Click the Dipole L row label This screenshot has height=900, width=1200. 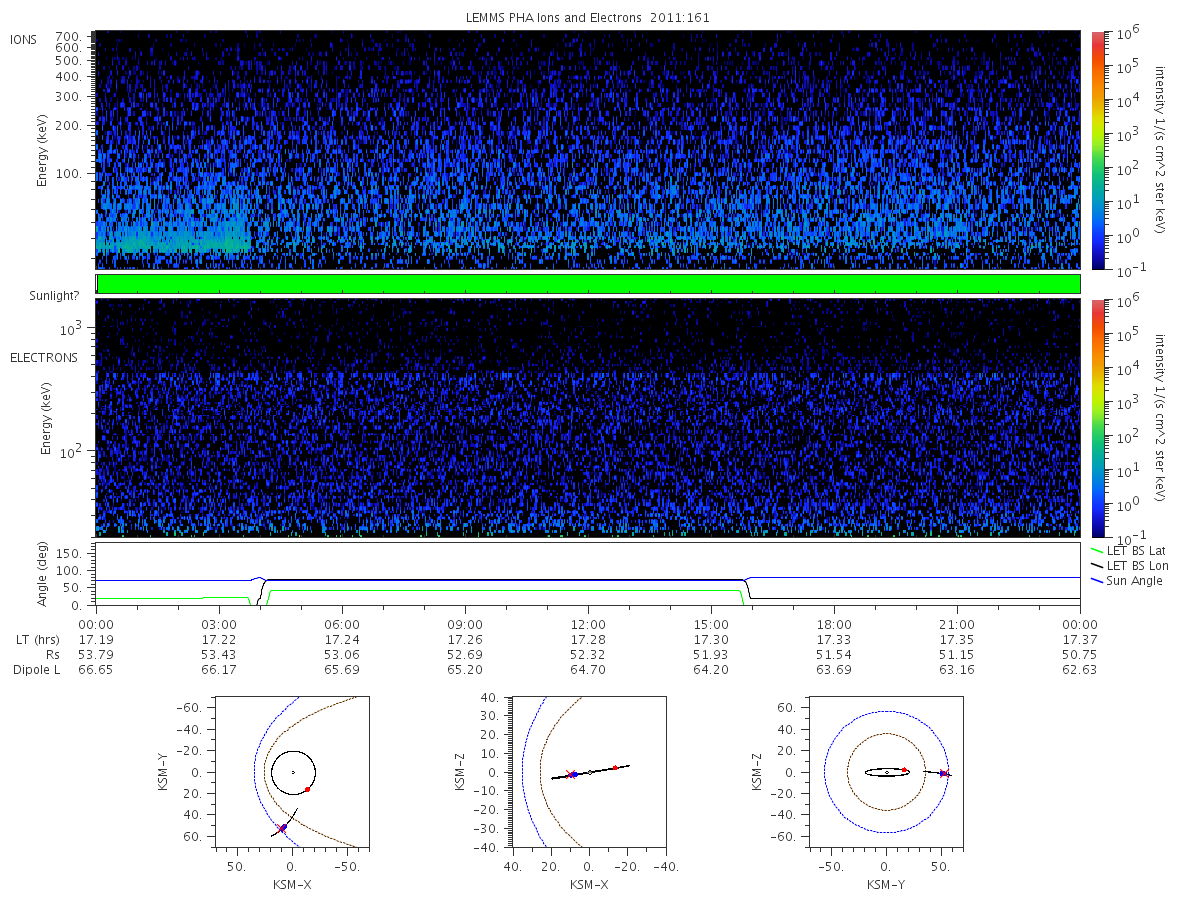click(36, 669)
